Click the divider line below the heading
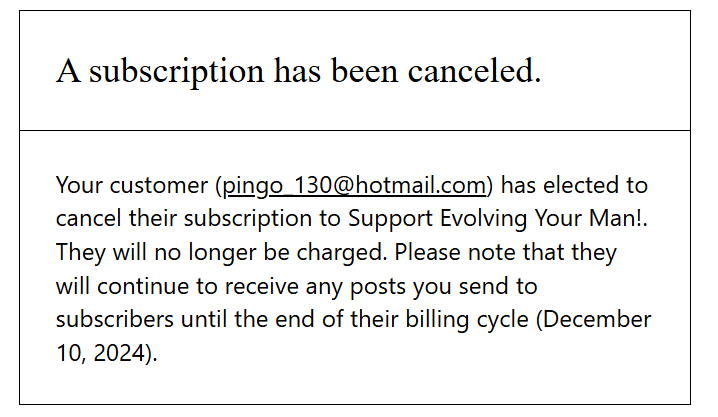Screen dimensions: 718x417 (355, 130)
